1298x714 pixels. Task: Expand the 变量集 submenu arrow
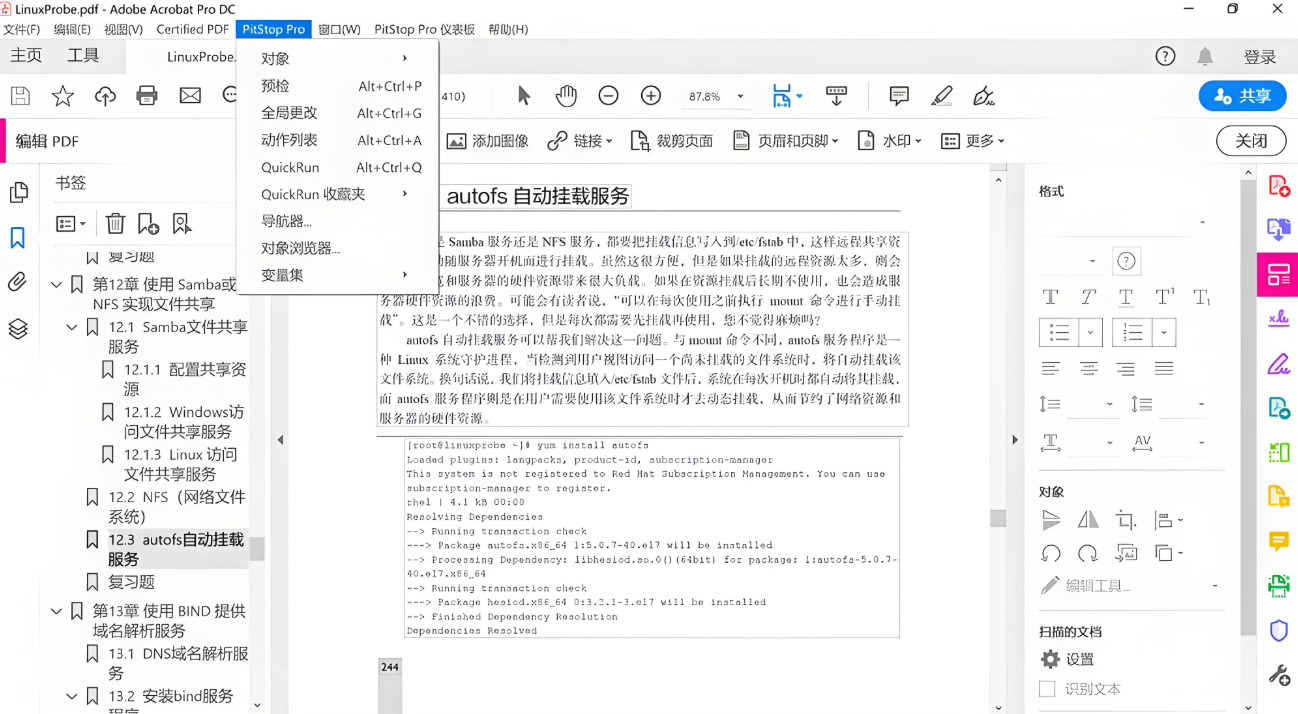click(404, 274)
